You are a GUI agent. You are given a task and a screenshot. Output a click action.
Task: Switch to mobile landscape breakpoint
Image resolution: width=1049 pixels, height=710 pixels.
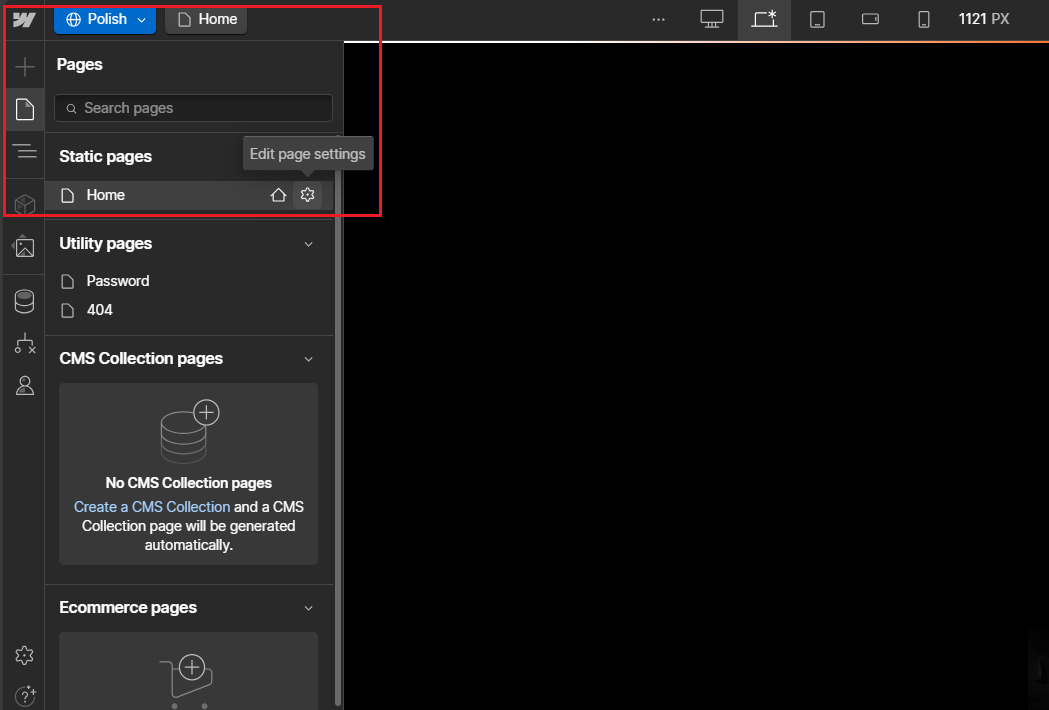(x=870, y=19)
